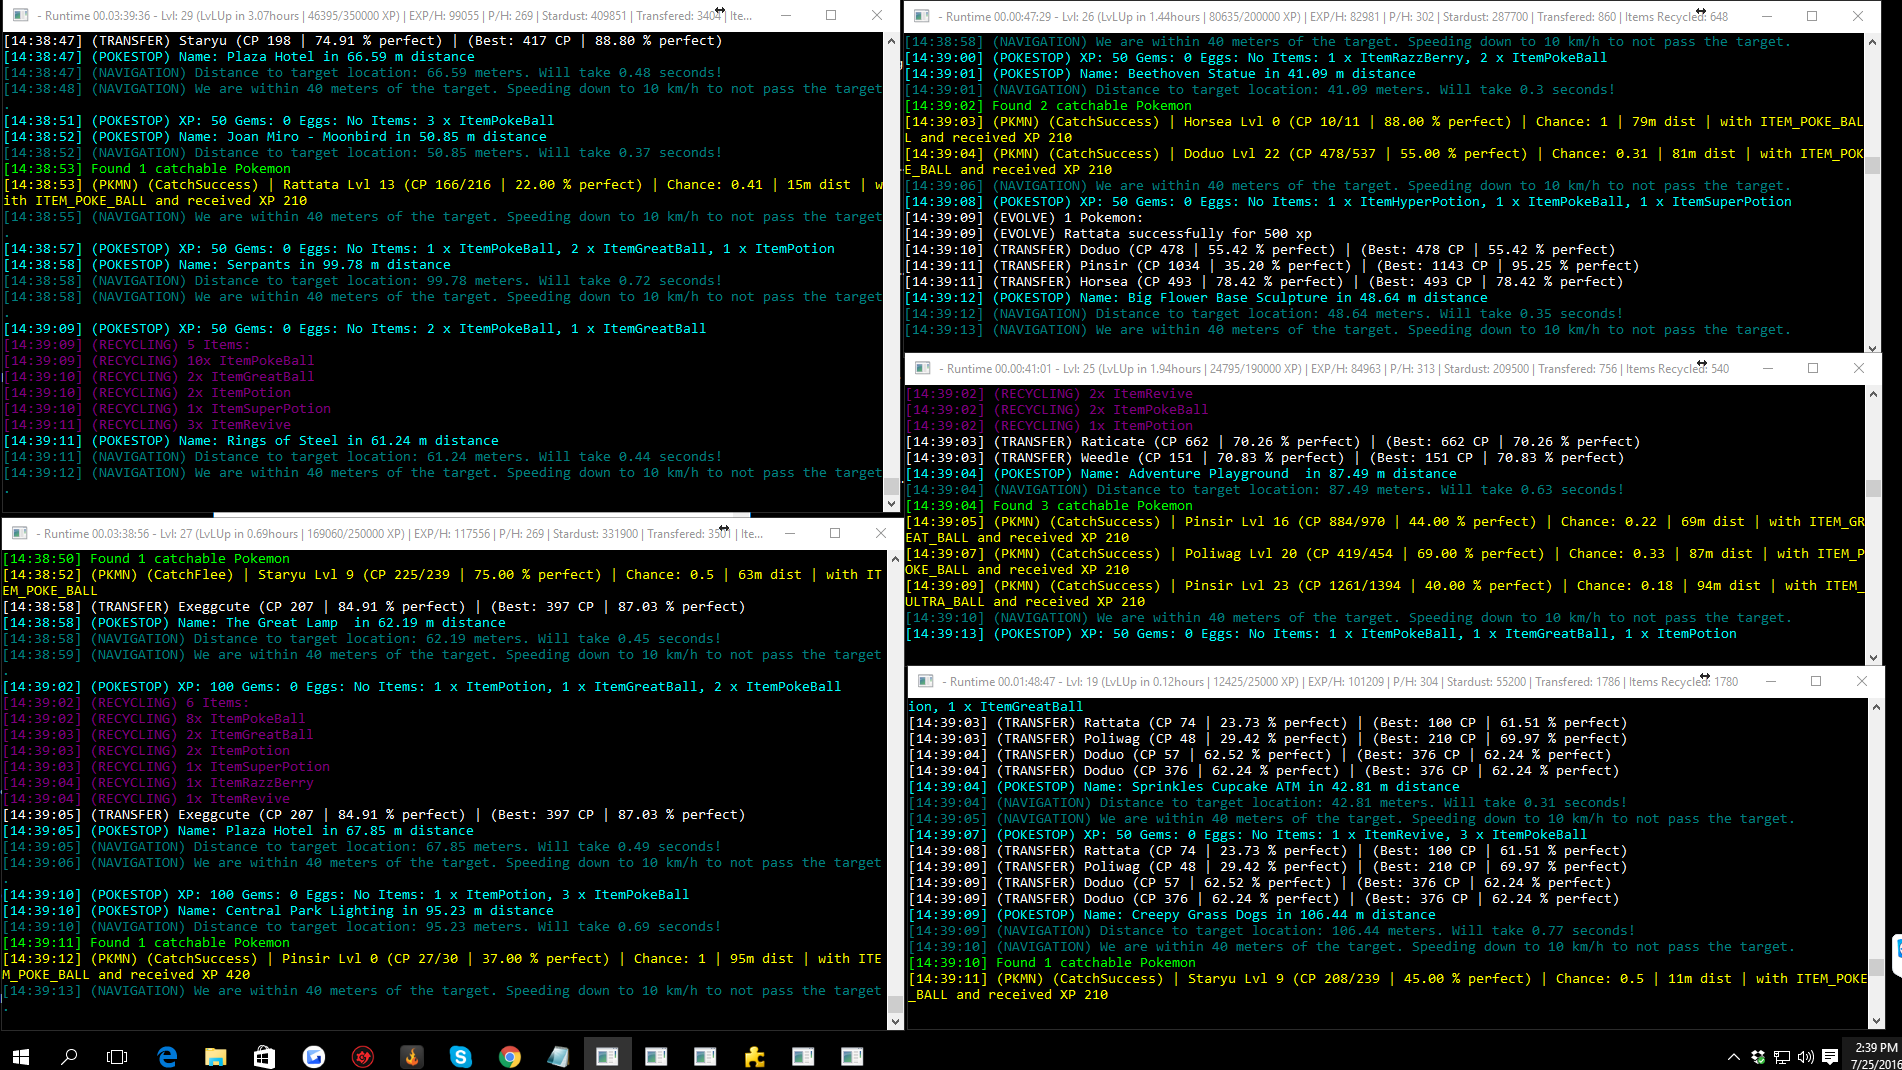Click 'Raticate (CP 662' transfer line
This screenshot has width=1902, height=1070.
[1273, 442]
